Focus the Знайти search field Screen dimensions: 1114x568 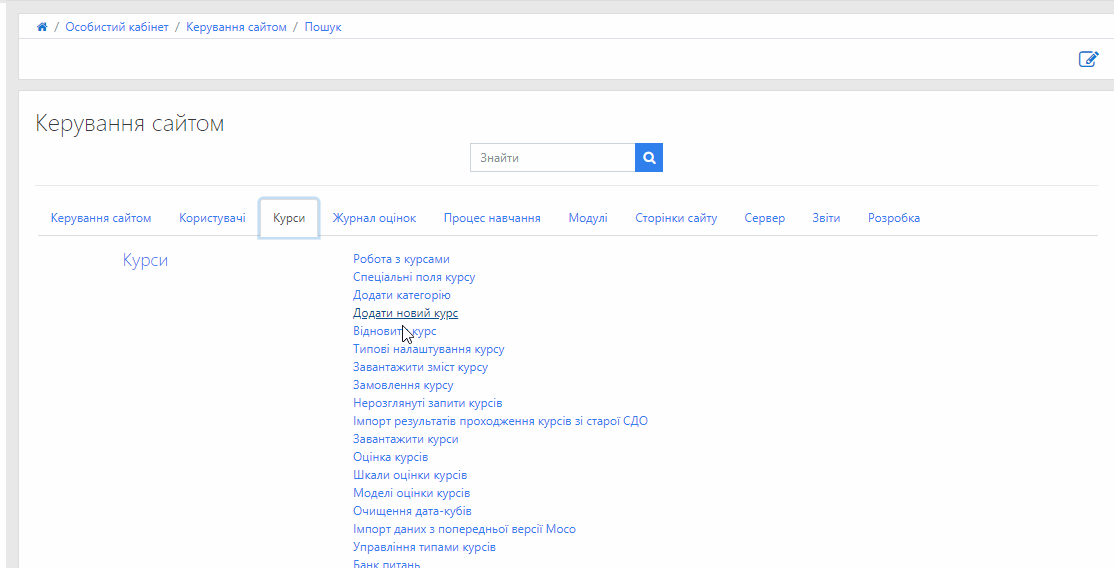553,158
